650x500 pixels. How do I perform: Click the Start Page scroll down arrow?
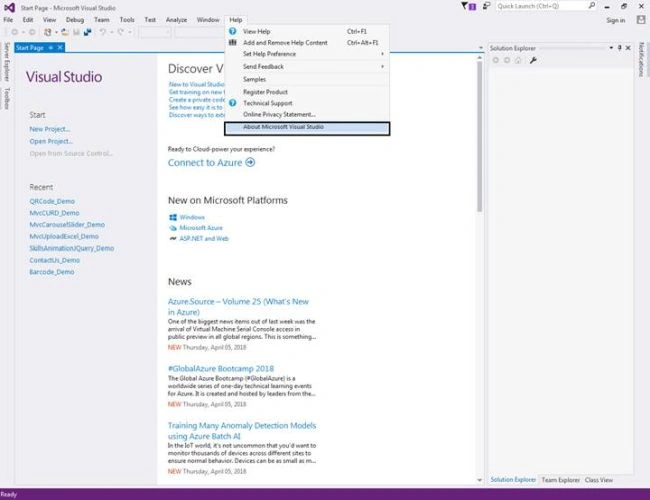click(480, 480)
